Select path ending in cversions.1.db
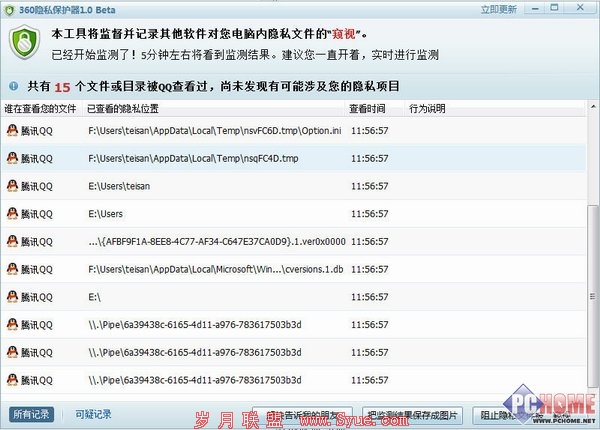The width and height of the screenshot is (600, 430). pyautogui.click(x=215, y=269)
